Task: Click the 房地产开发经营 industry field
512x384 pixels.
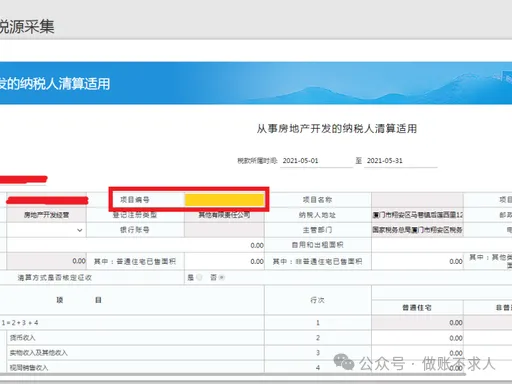Action: [46, 215]
